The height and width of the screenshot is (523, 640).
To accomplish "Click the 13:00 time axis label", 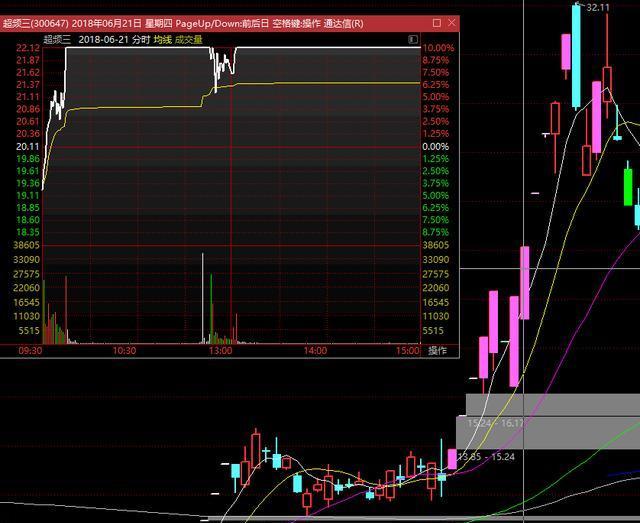I will point(220,351).
